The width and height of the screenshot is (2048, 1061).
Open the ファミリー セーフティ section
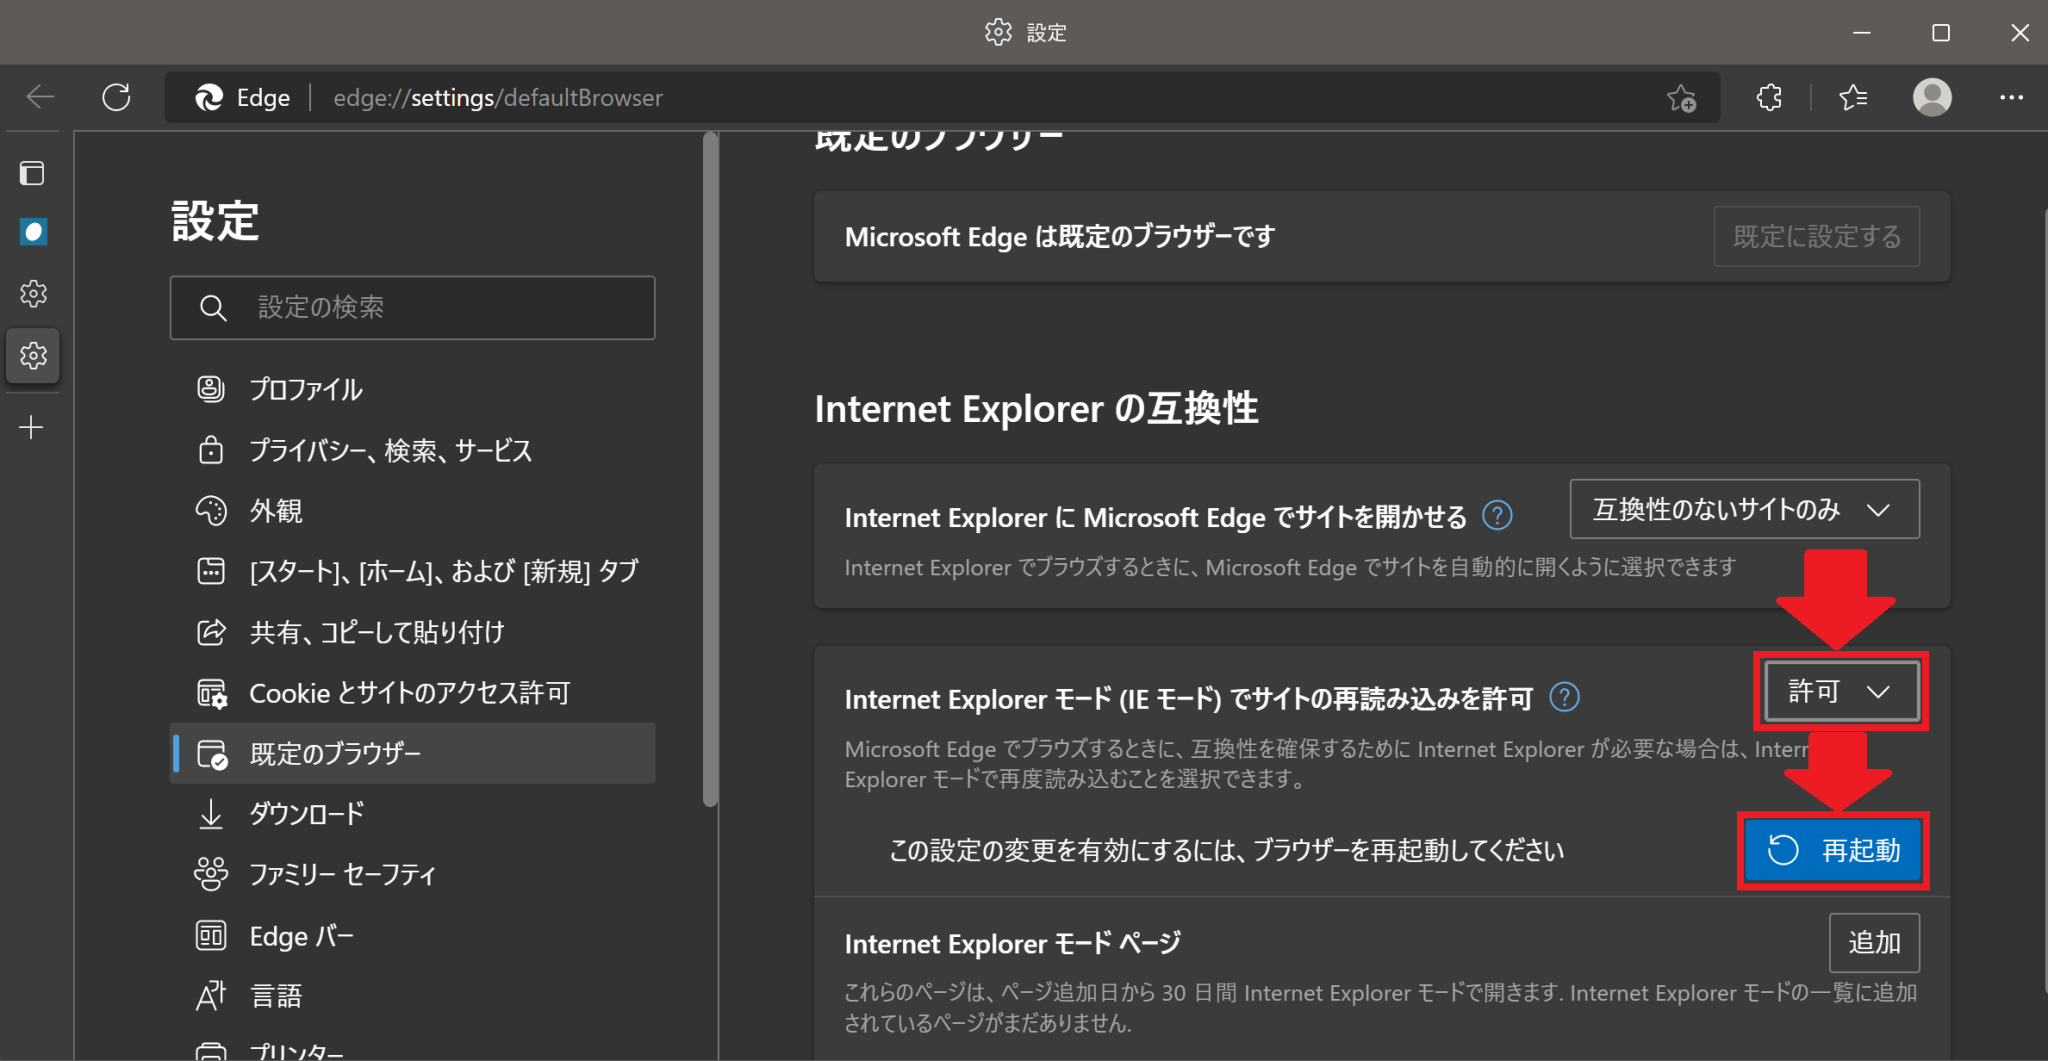(342, 874)
